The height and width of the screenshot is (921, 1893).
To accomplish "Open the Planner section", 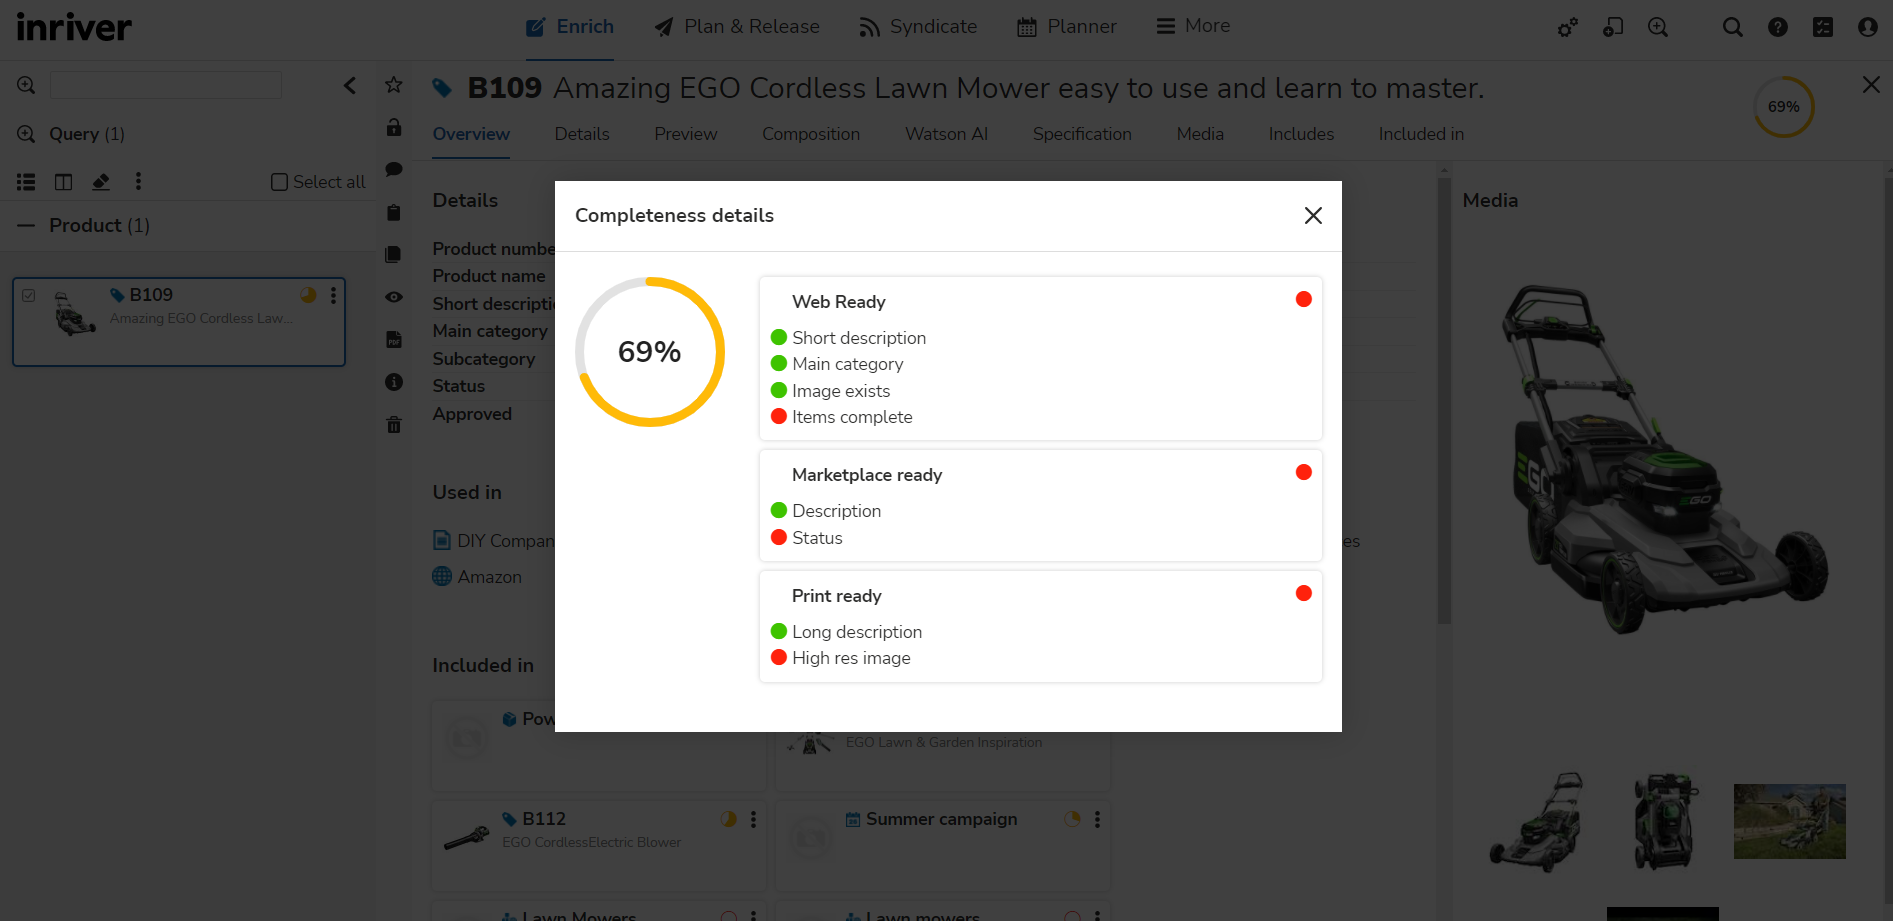I will point(1067,27).
